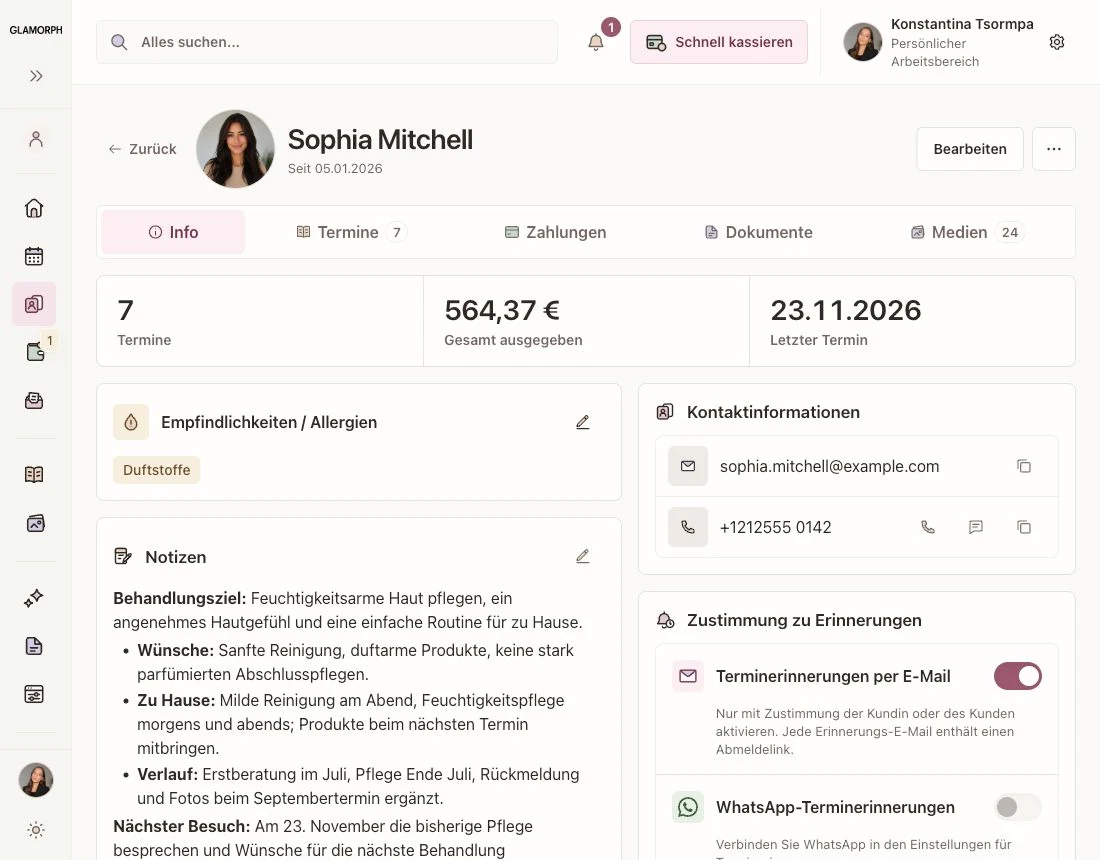Click the GLAMORPH logo
1100x860 pixels.
(x=36, y=30)
